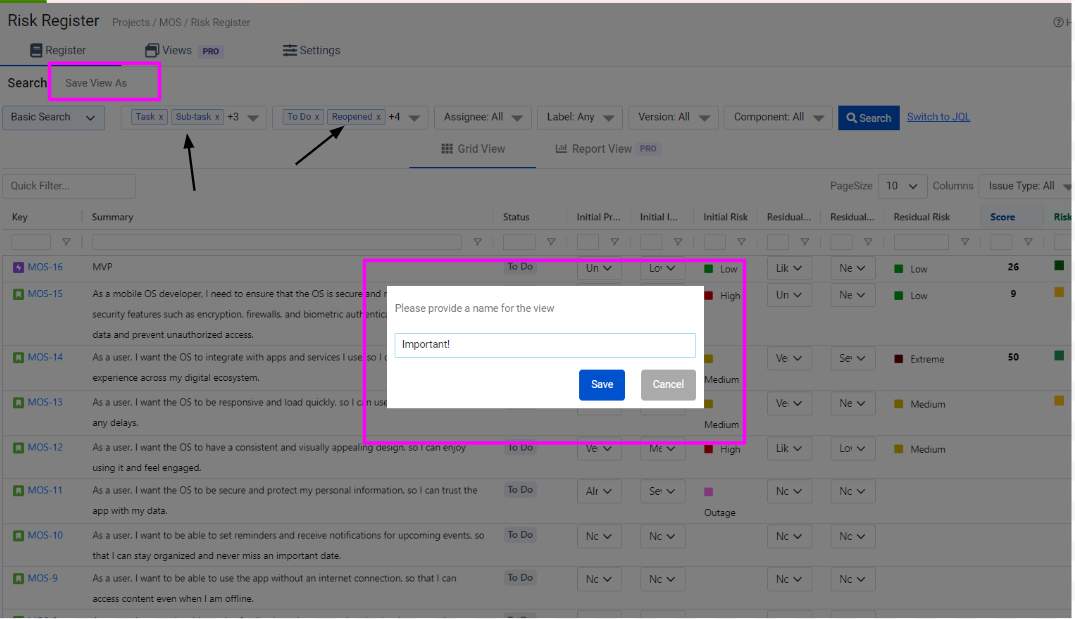Viewport: 1075px width, 619px height.
Task: Click the Report View chart icon
Action: (562, 149)
